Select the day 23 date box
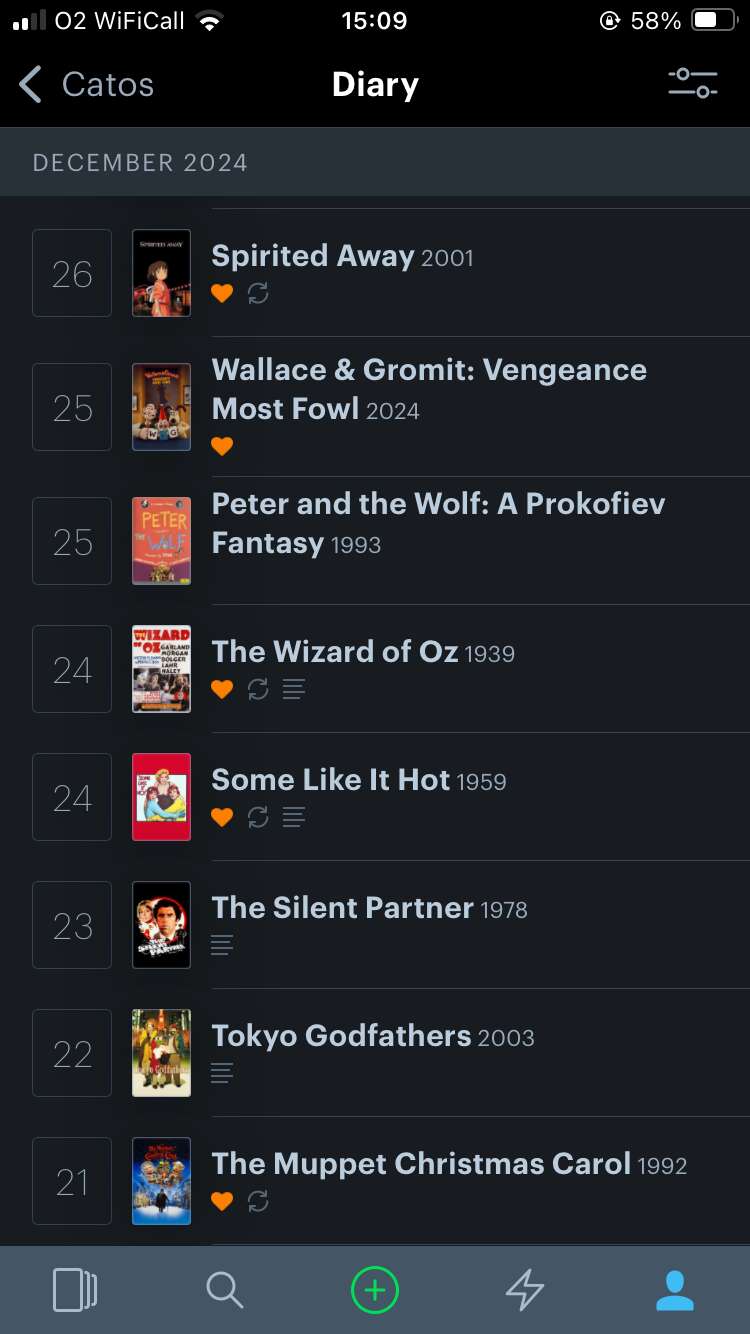This screenshot has width=750, height=1334. 72,925
